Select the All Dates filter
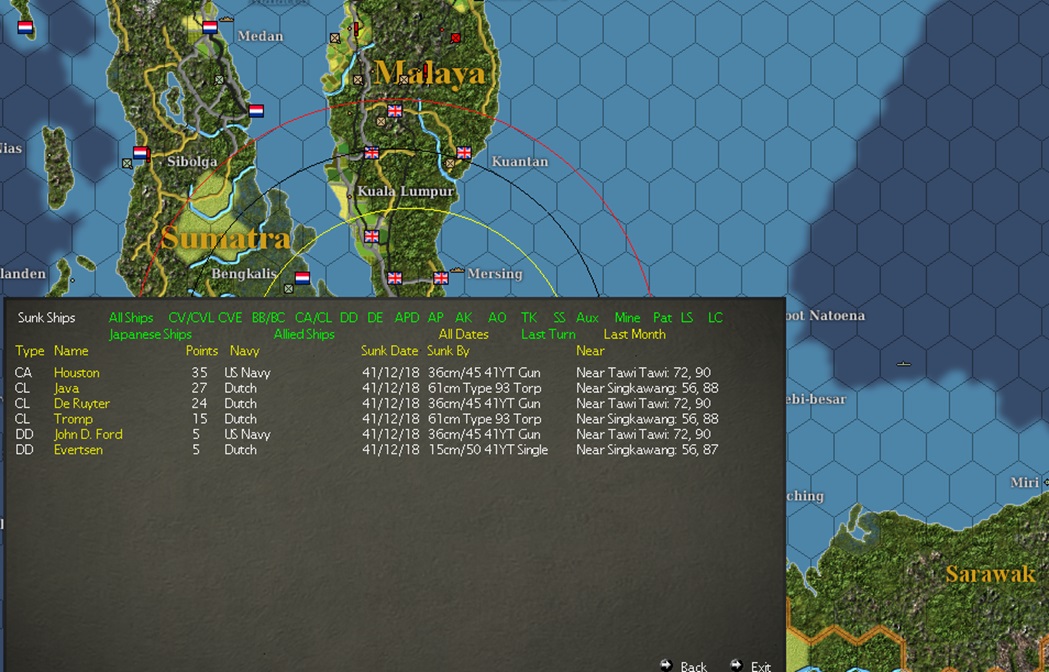Viewport: 1049px width, 672px height. coord(464,334)
